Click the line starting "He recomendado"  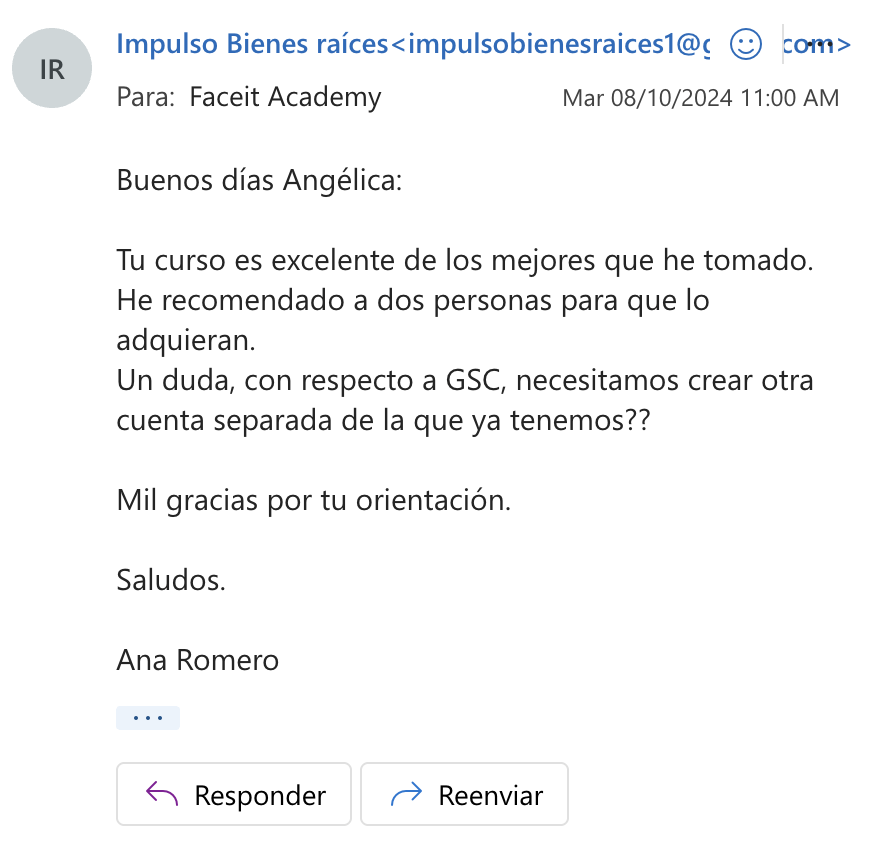[413, 300]
